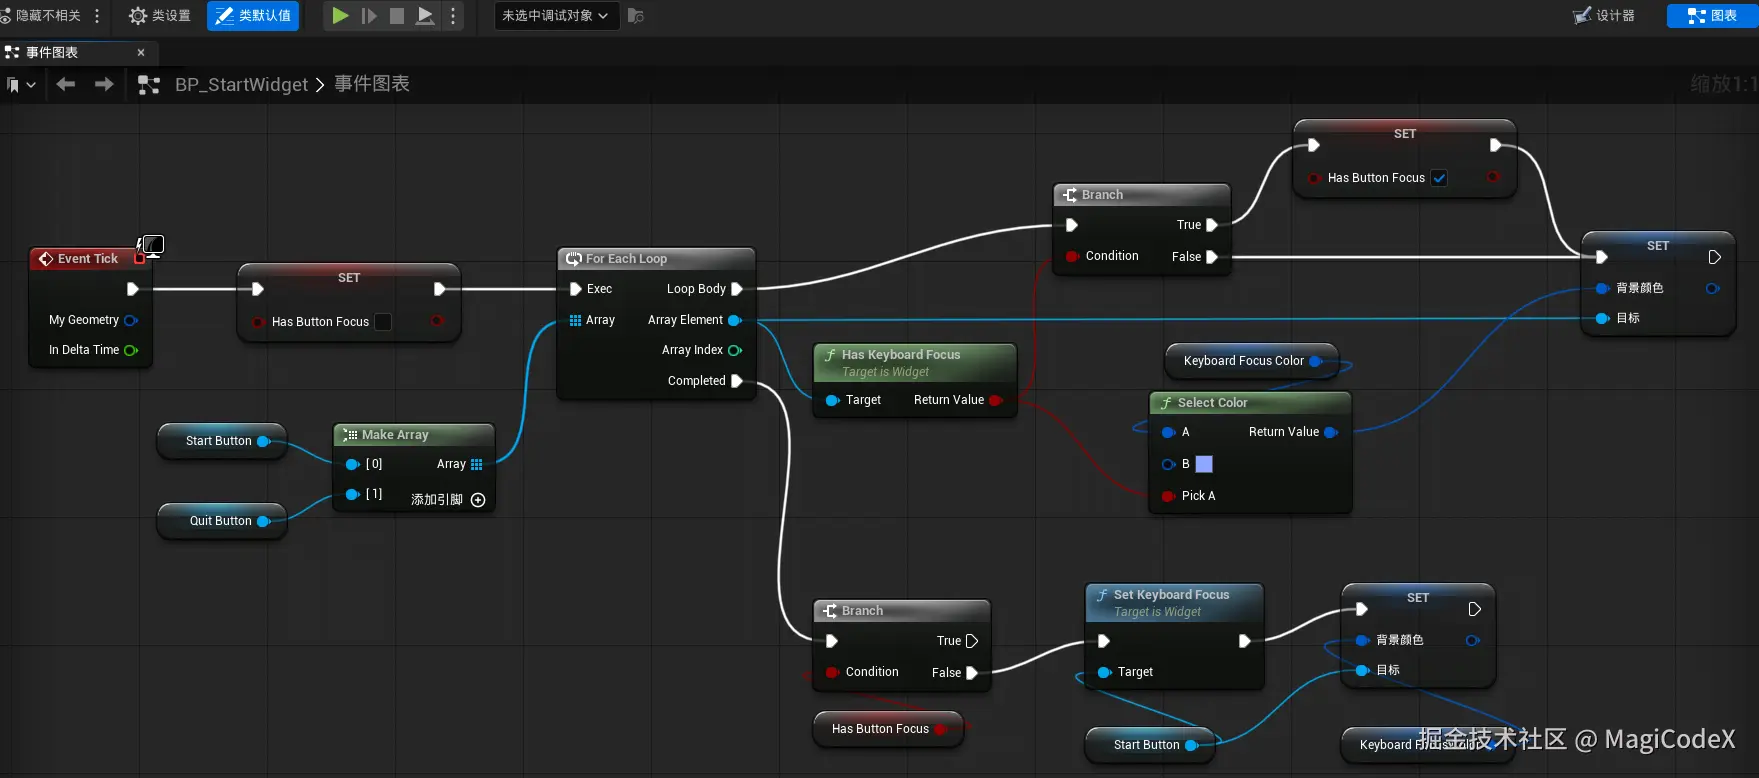1759x778 pixels.
Task: Select the lower Branch node header
Action: [902, 611]
